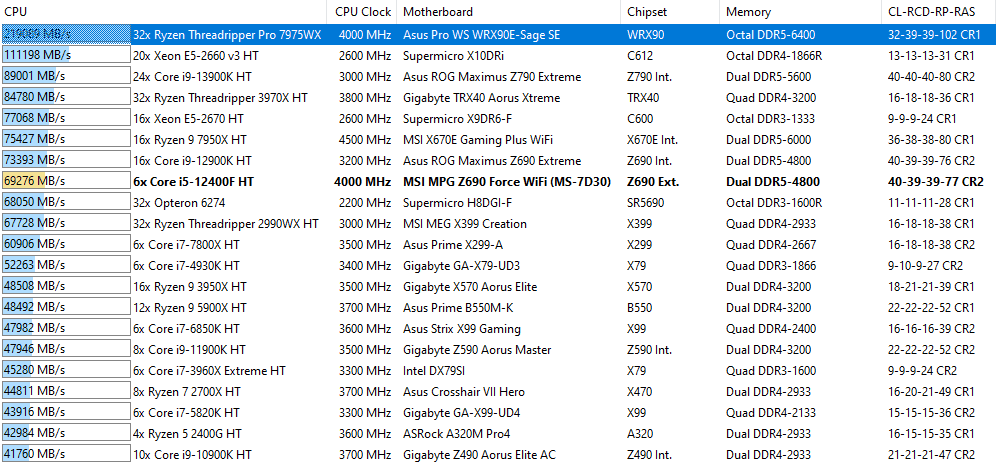
Task: Click the ASRock A320M Pro4 cell
Action: [x=457, y=434]
